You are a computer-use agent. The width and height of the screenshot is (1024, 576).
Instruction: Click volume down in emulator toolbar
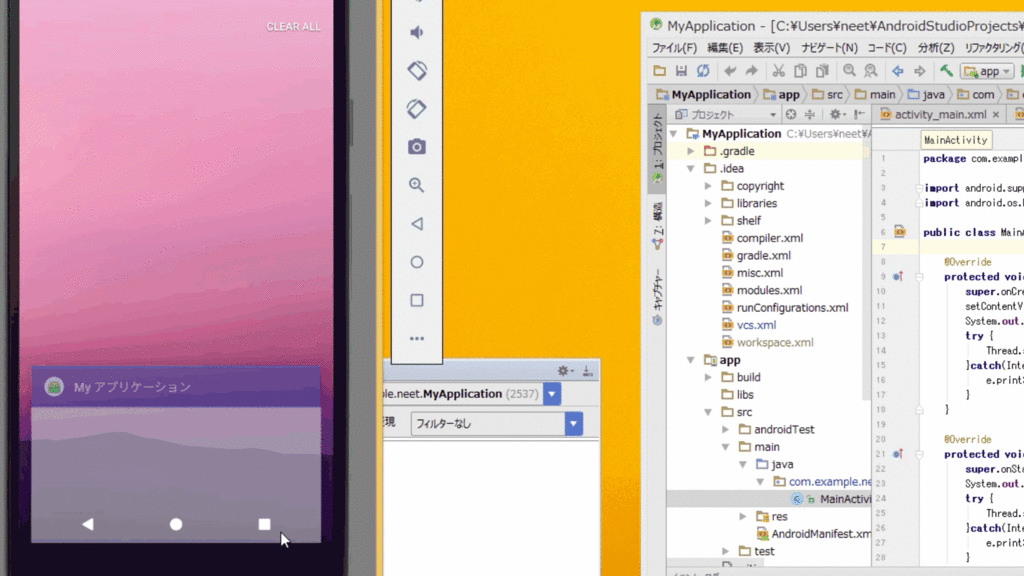(x=417, y=32)
